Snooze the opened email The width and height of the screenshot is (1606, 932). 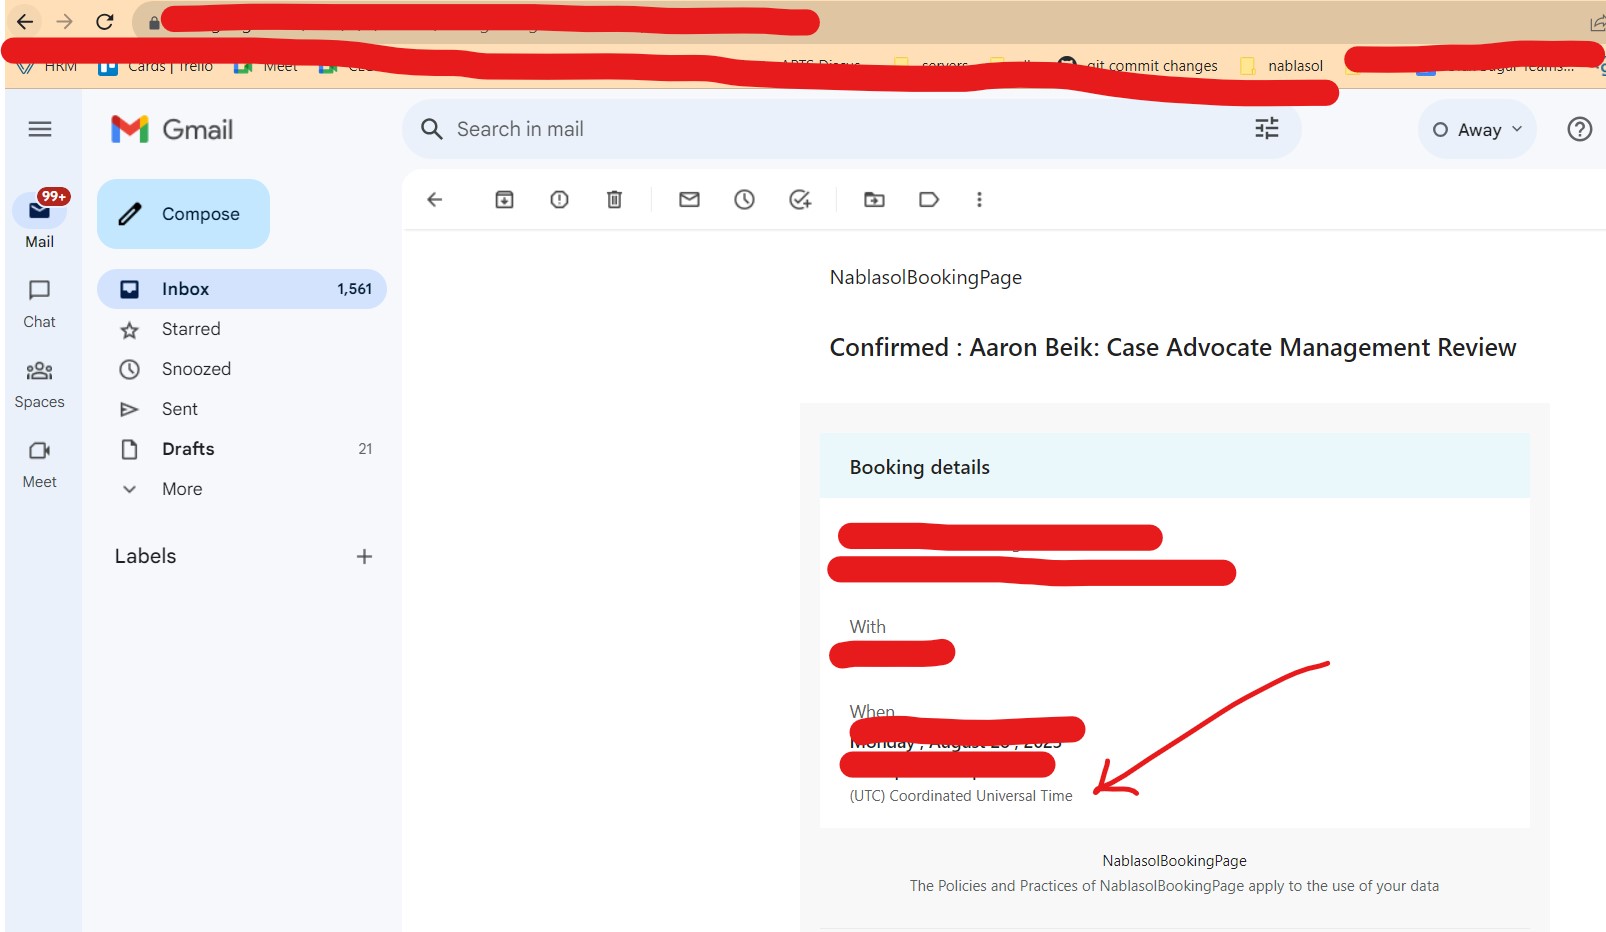coord(744,199)
